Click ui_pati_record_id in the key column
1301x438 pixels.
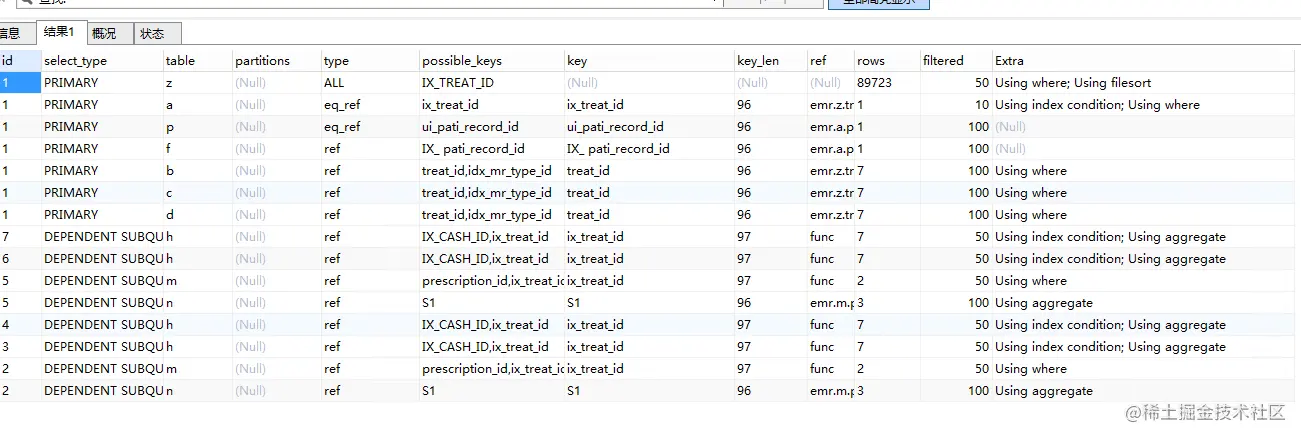tap(649, 126)
